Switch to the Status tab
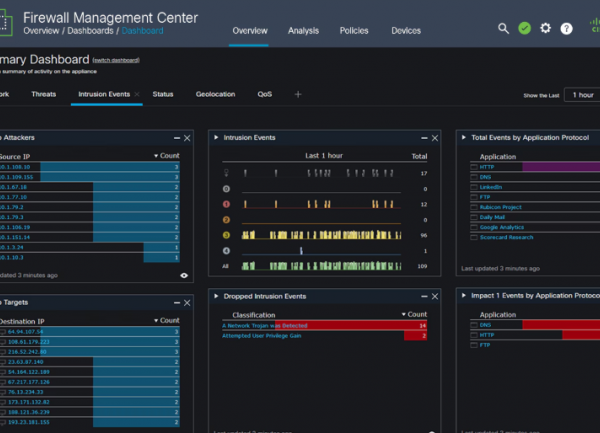 coord(163,94)
